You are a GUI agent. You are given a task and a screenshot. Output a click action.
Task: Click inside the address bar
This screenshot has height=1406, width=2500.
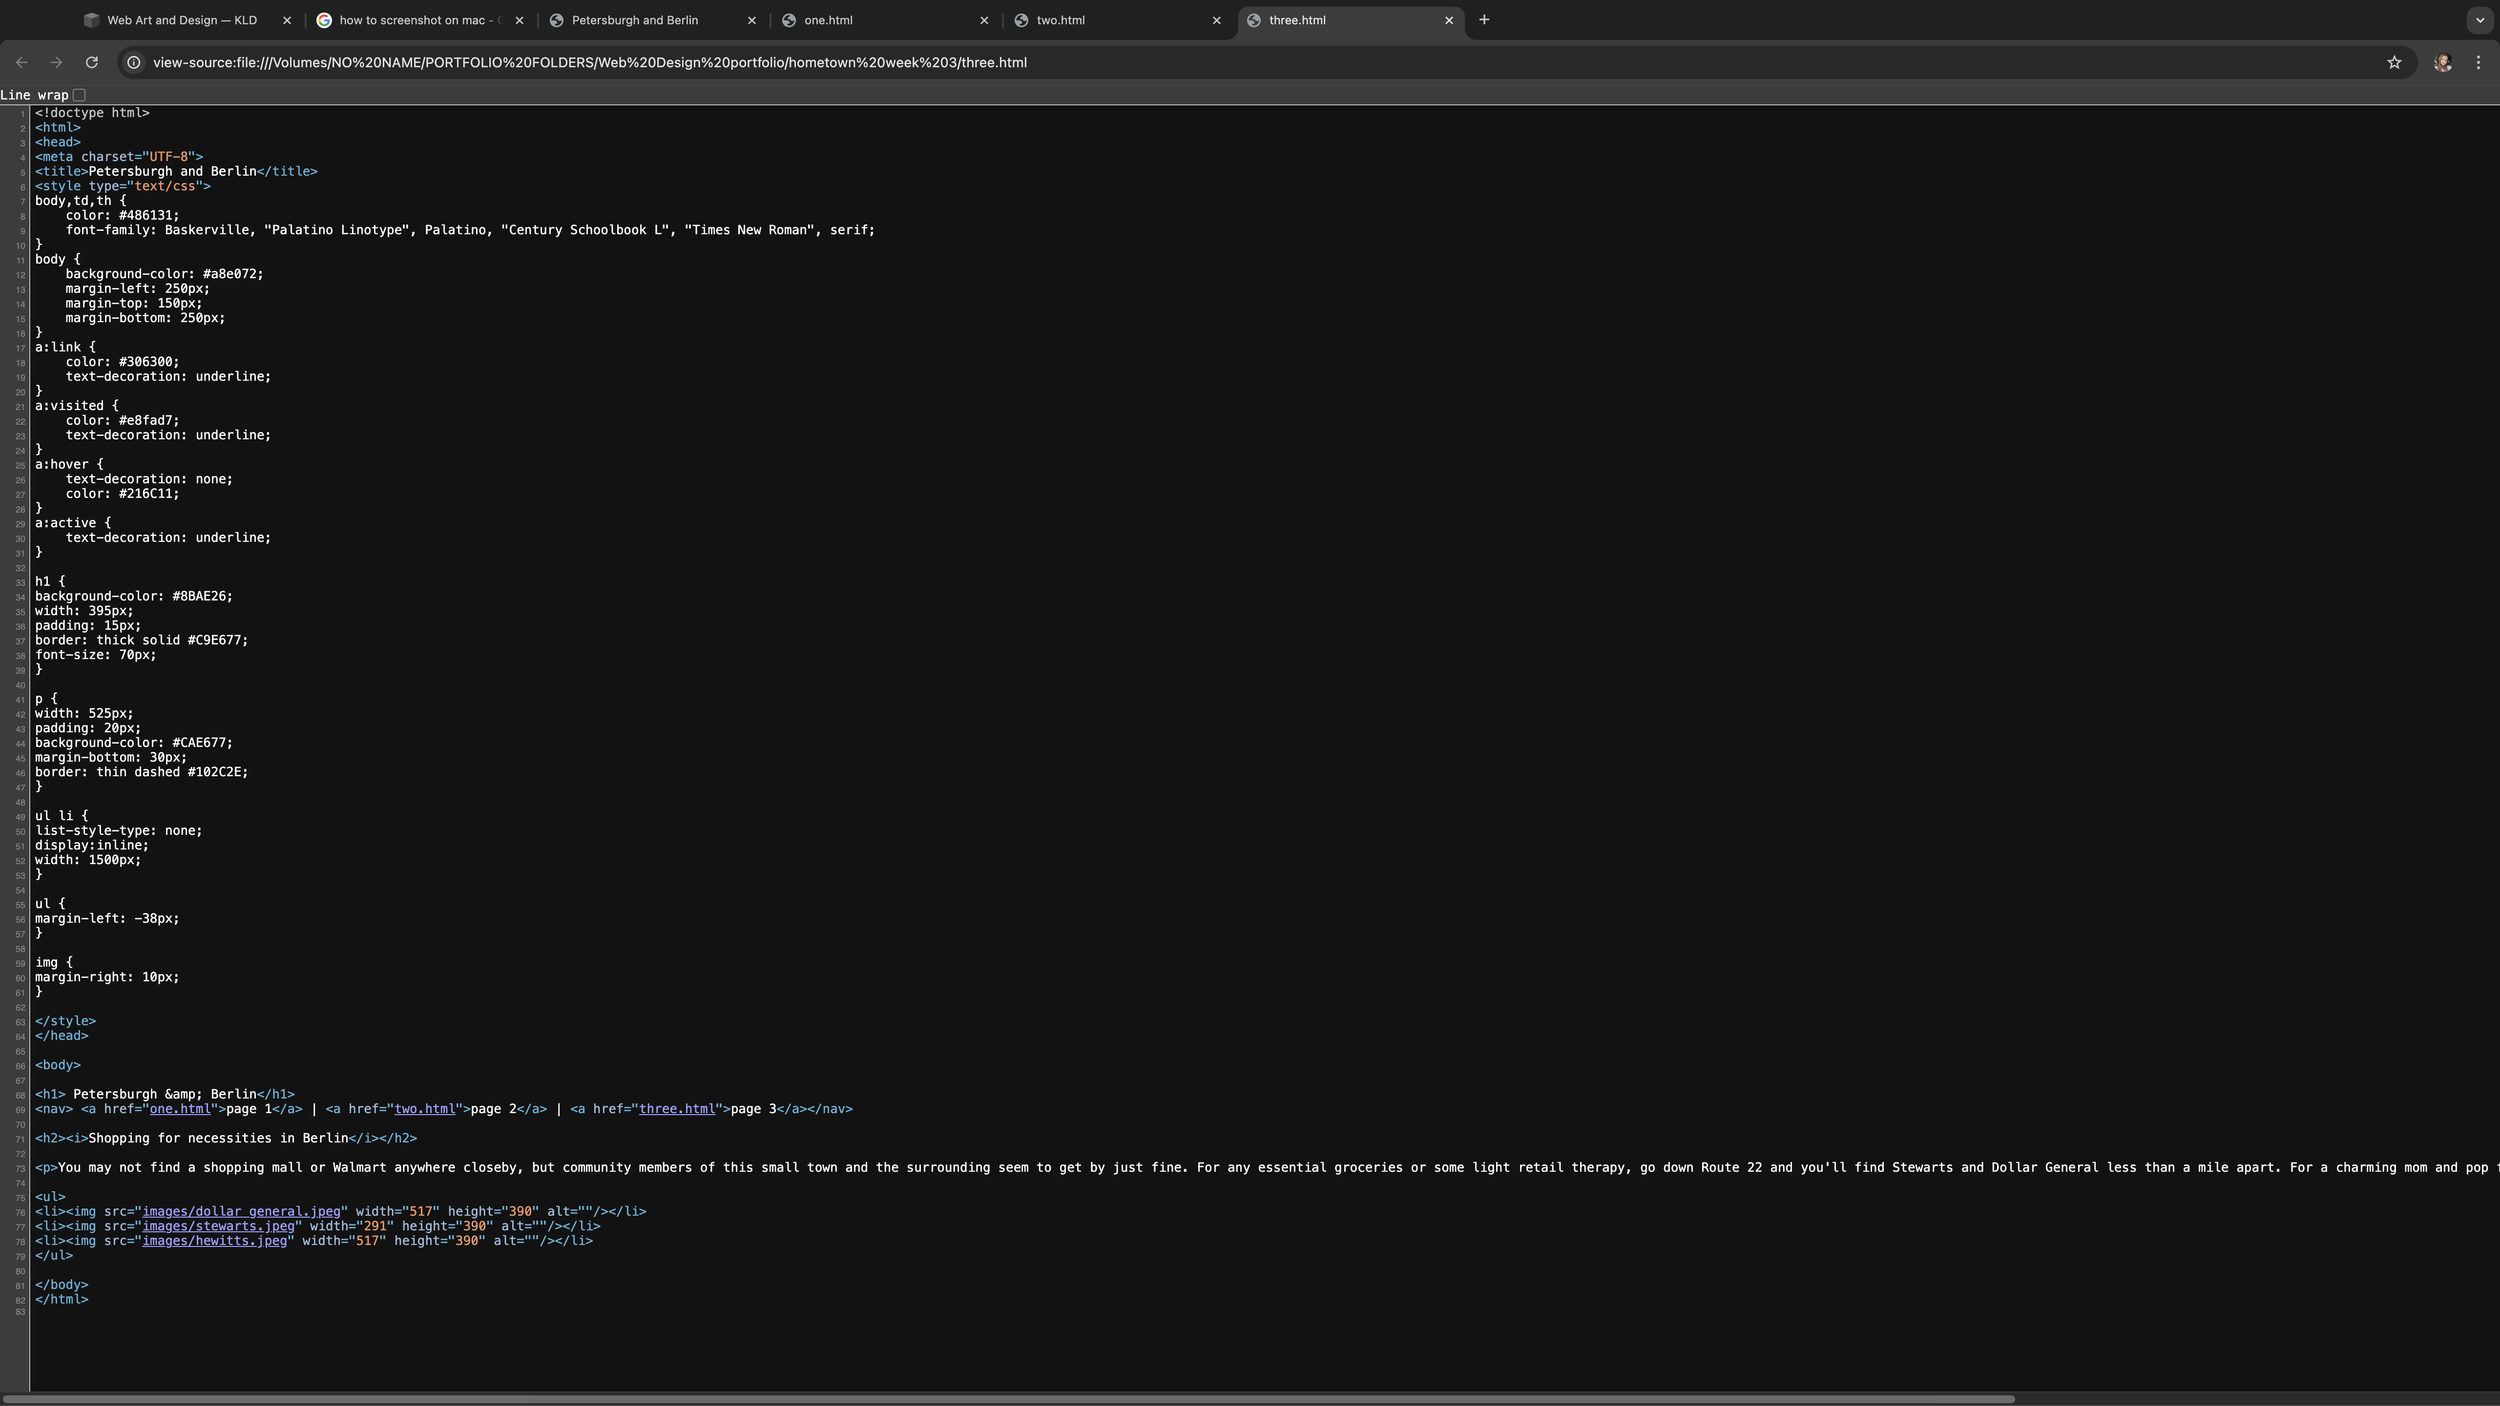point(700,62)
